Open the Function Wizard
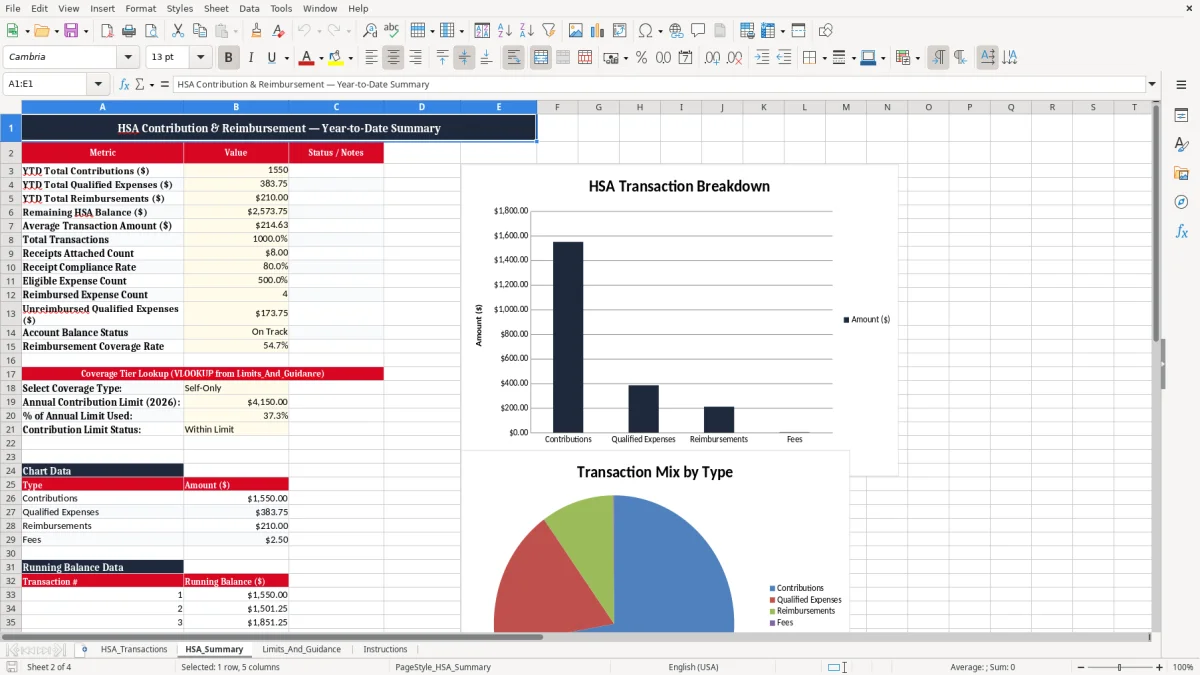 [124, 84]
